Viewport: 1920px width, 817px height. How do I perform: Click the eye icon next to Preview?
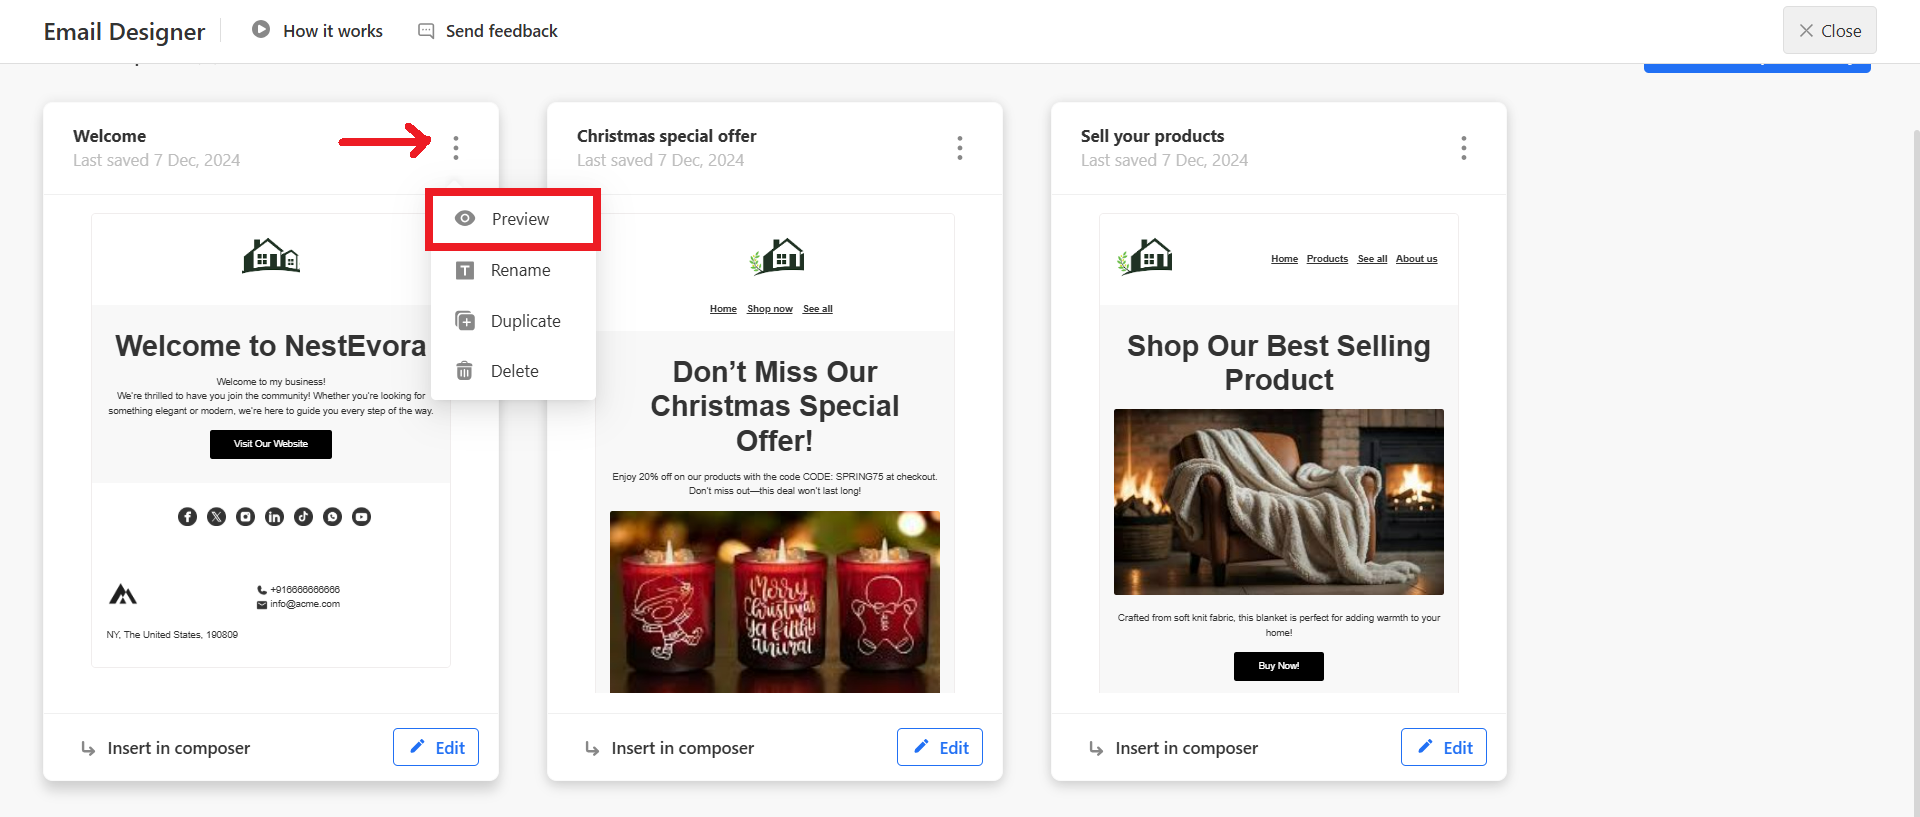click(465, 219)
